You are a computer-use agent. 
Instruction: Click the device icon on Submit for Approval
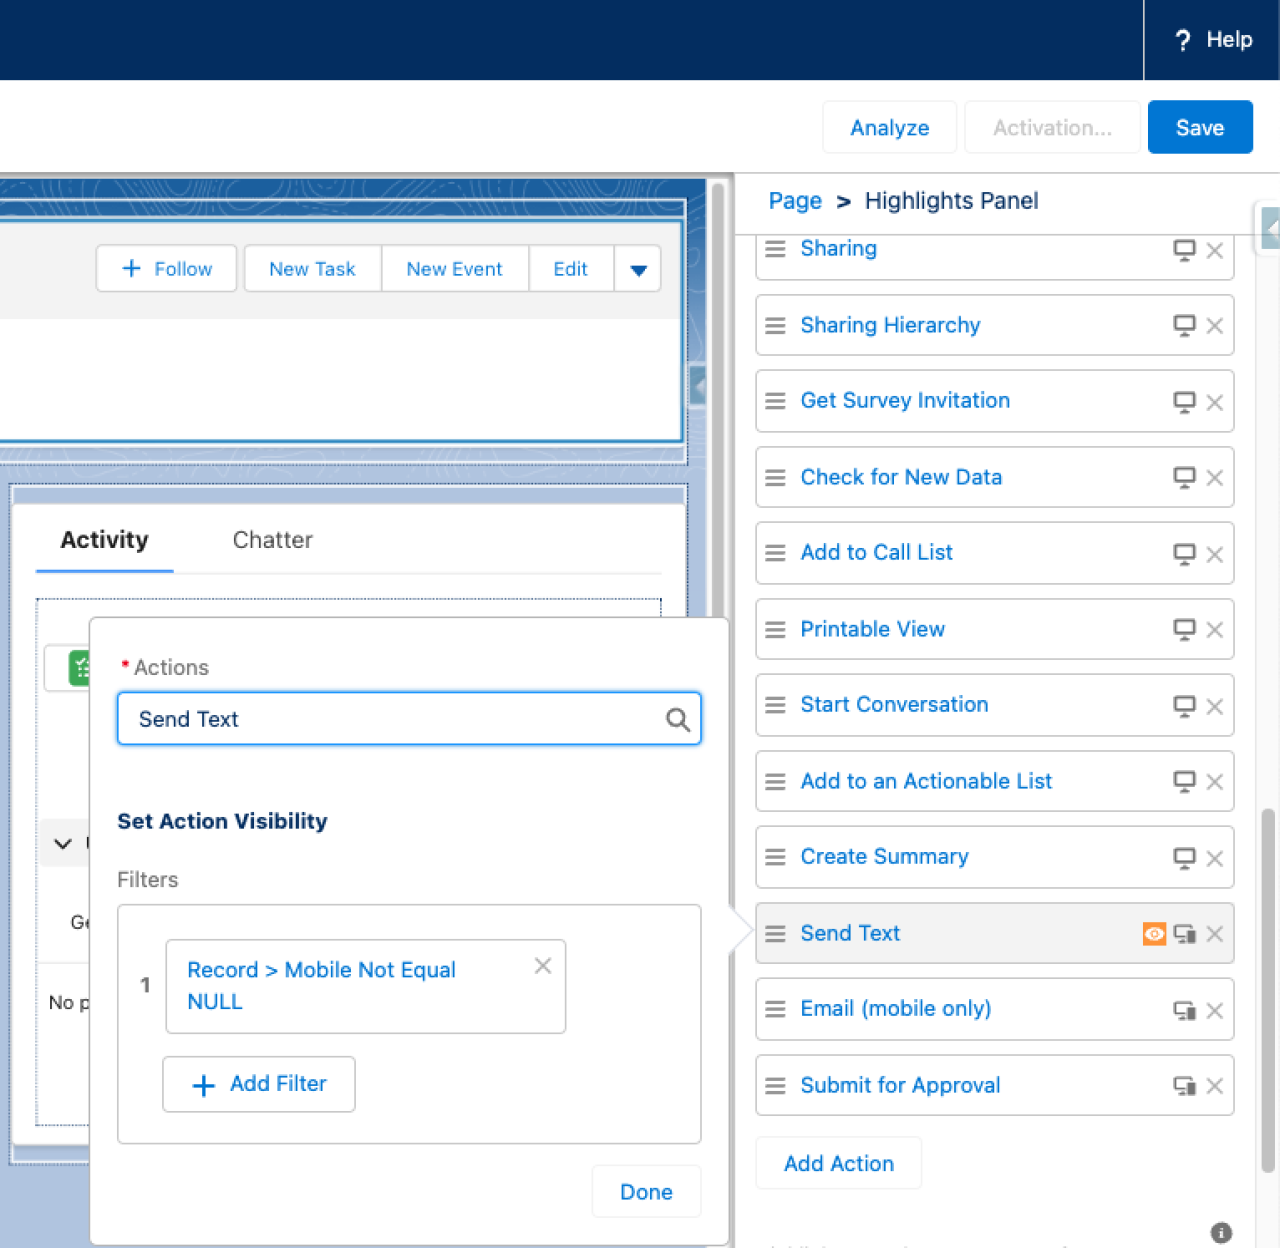coord(1185,1086)
